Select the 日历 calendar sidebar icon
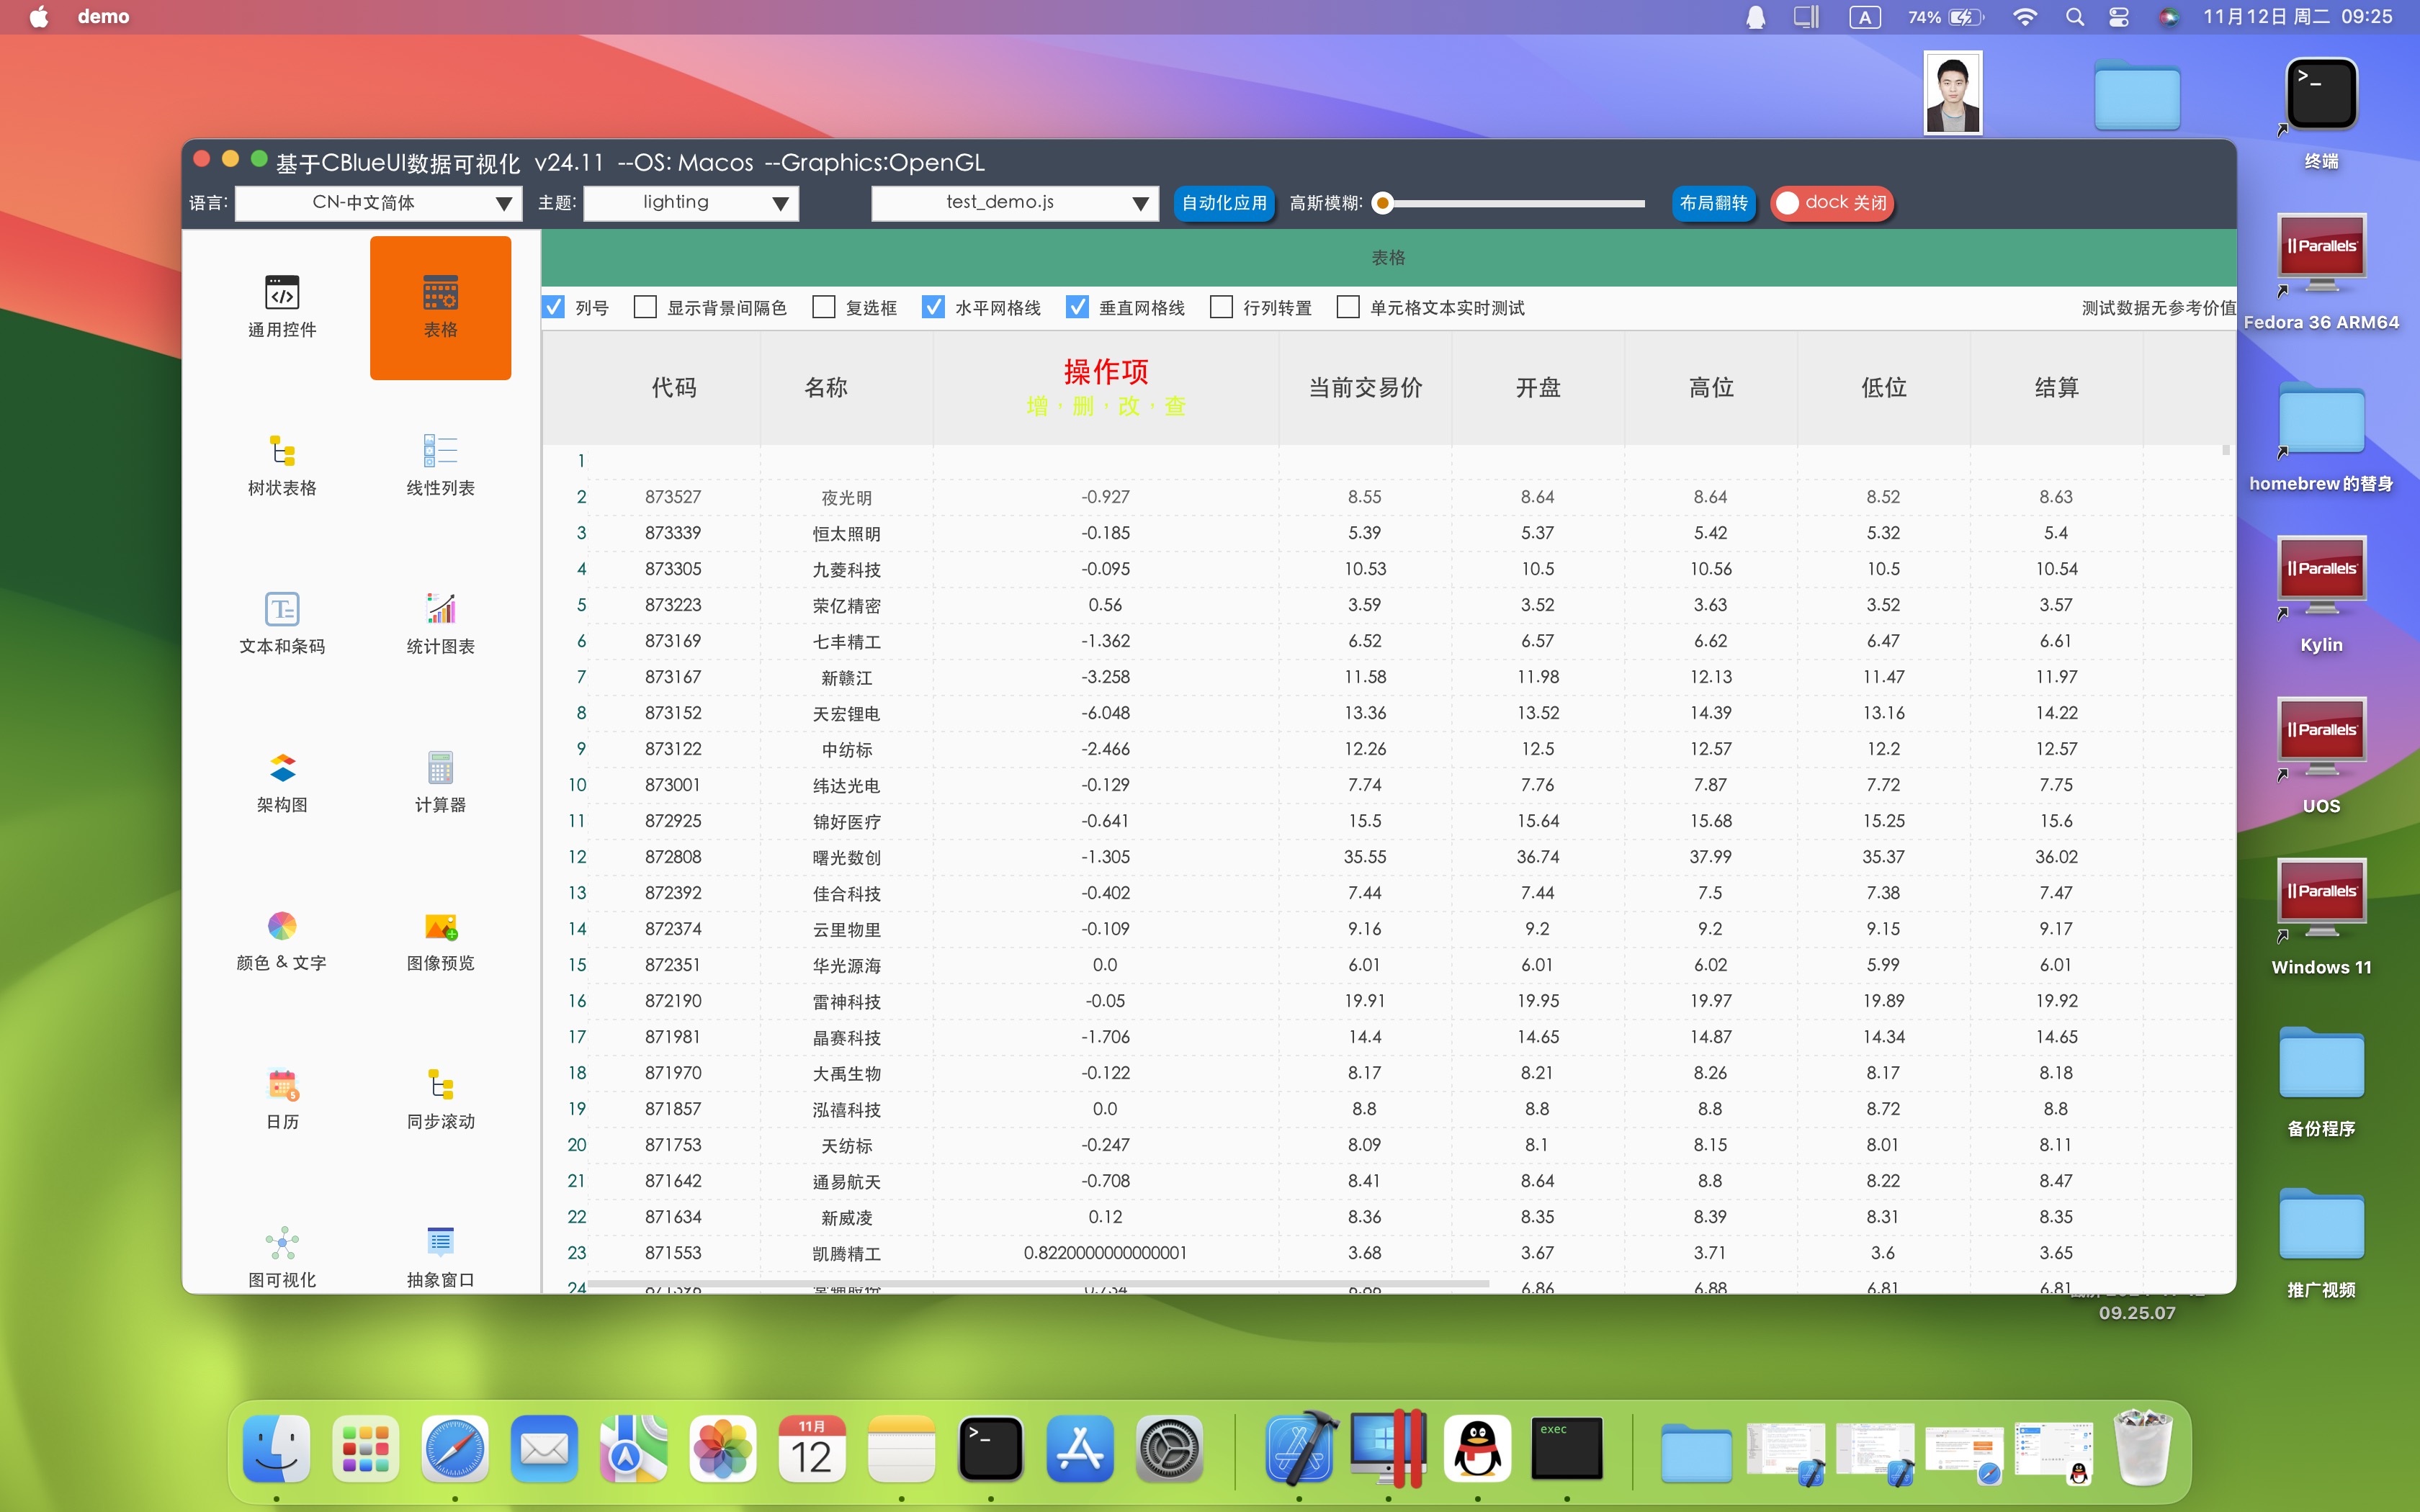Screen dimensions: 2420x1512 point(282,1086)
